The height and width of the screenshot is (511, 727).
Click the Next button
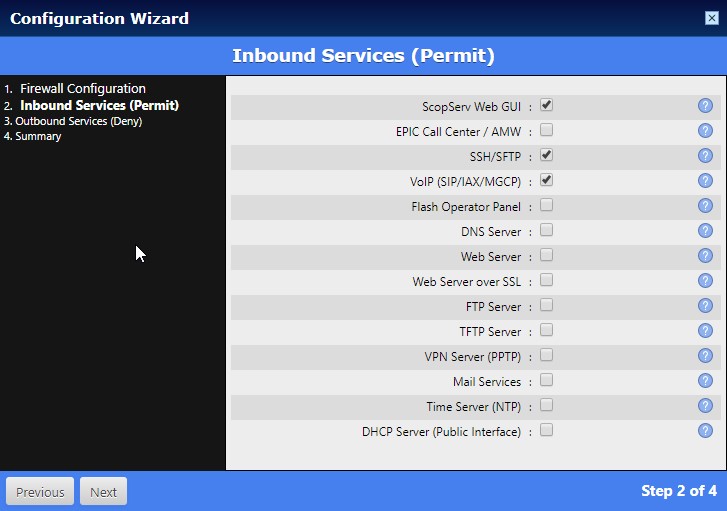(x=103, y=492)
